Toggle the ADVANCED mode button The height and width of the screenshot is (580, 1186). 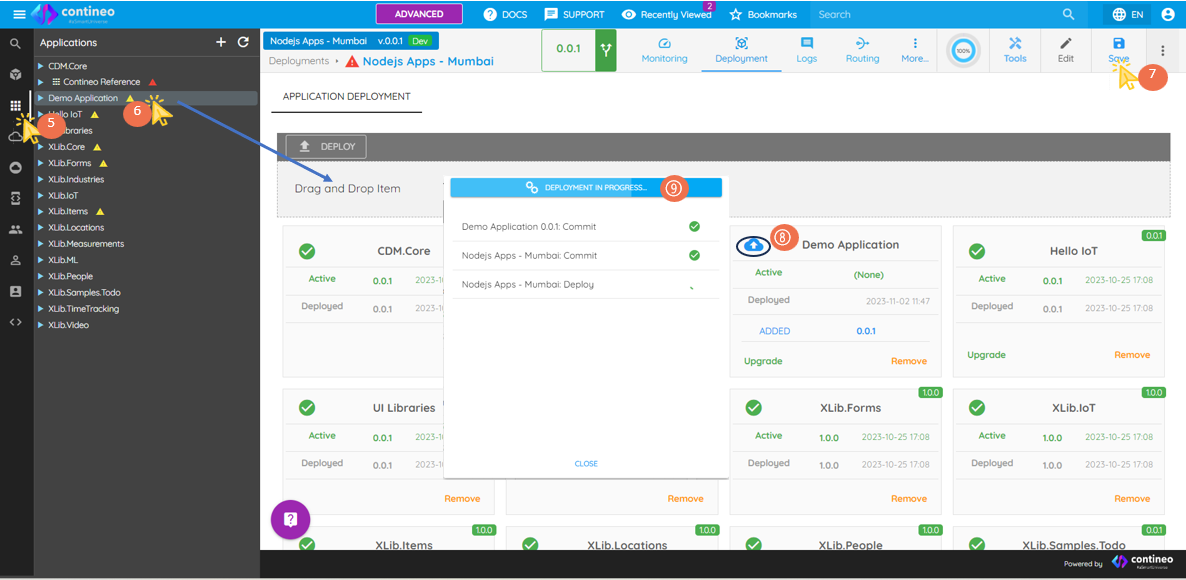pos(419,14)
